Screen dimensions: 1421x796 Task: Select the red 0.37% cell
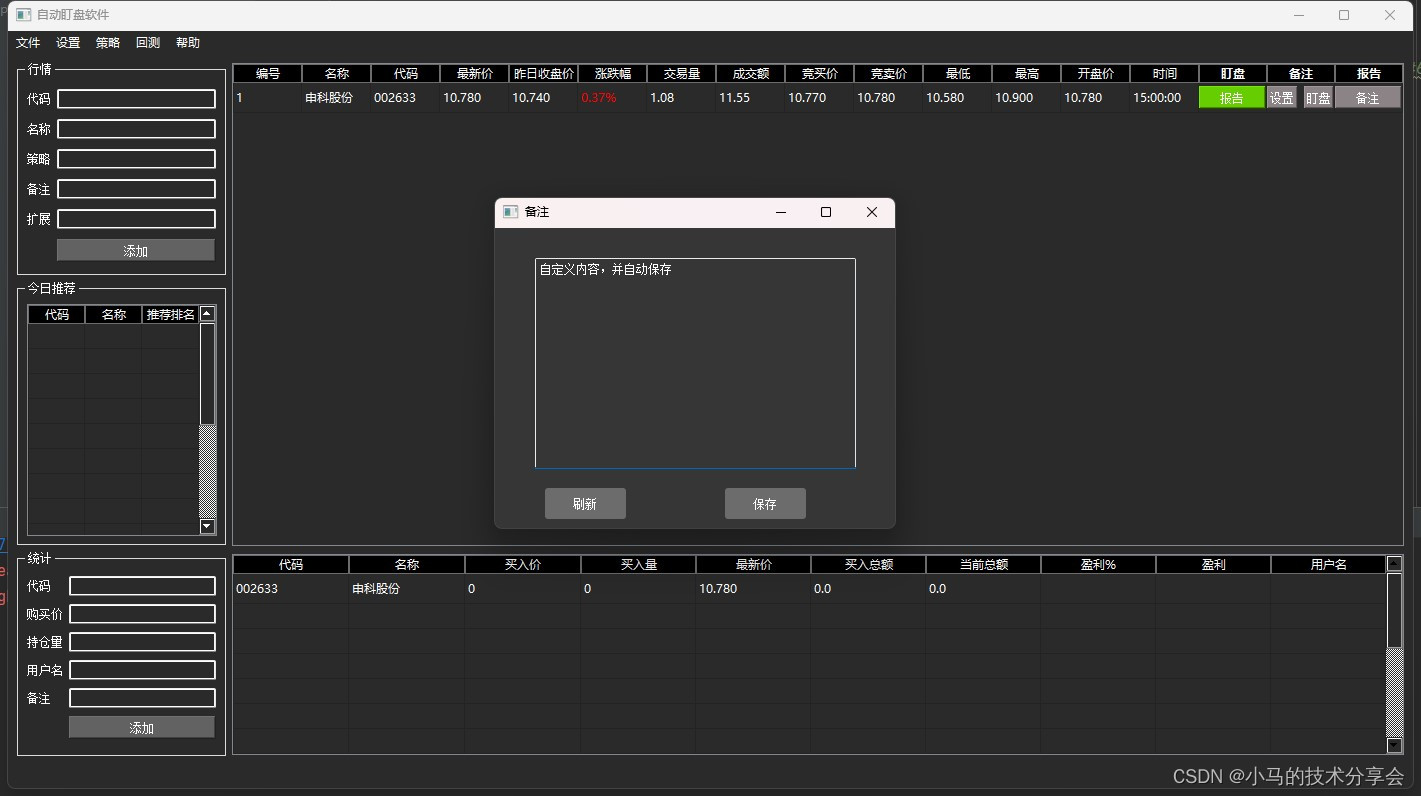(x=613, y=98)
